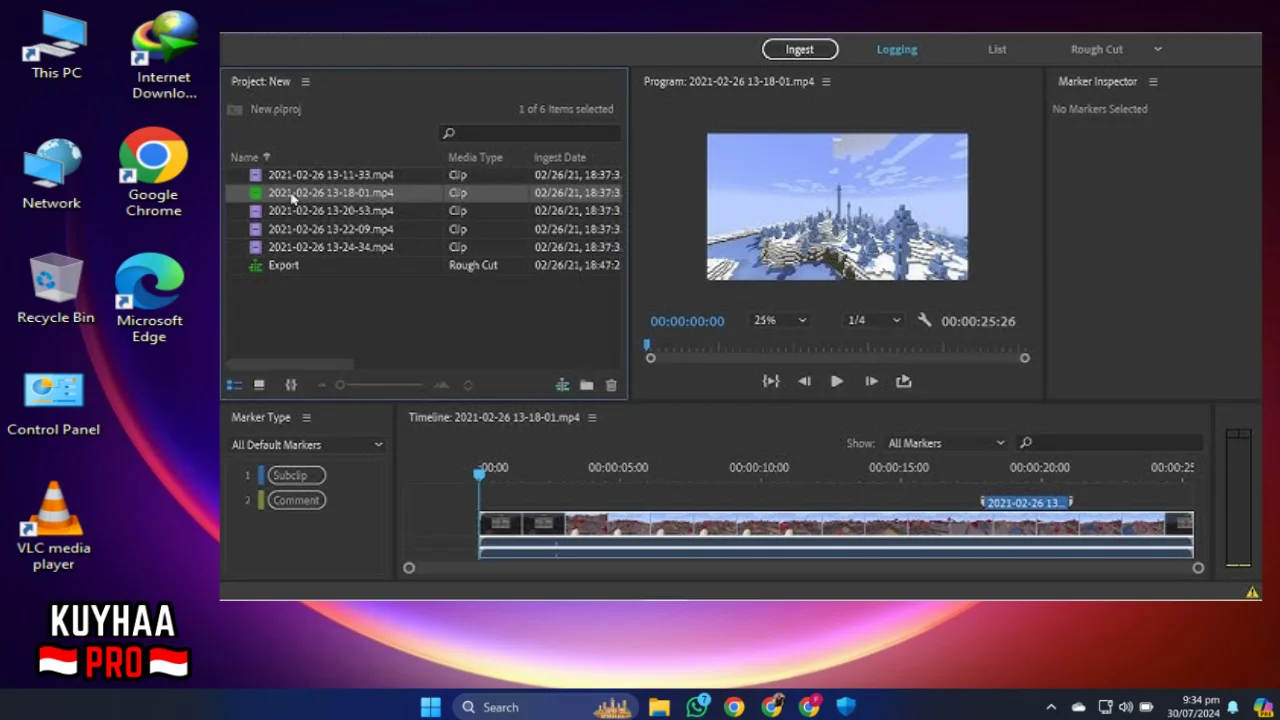
Task: Add a Subclip marker
Action: pyautogui.click(x=296, y=475)
